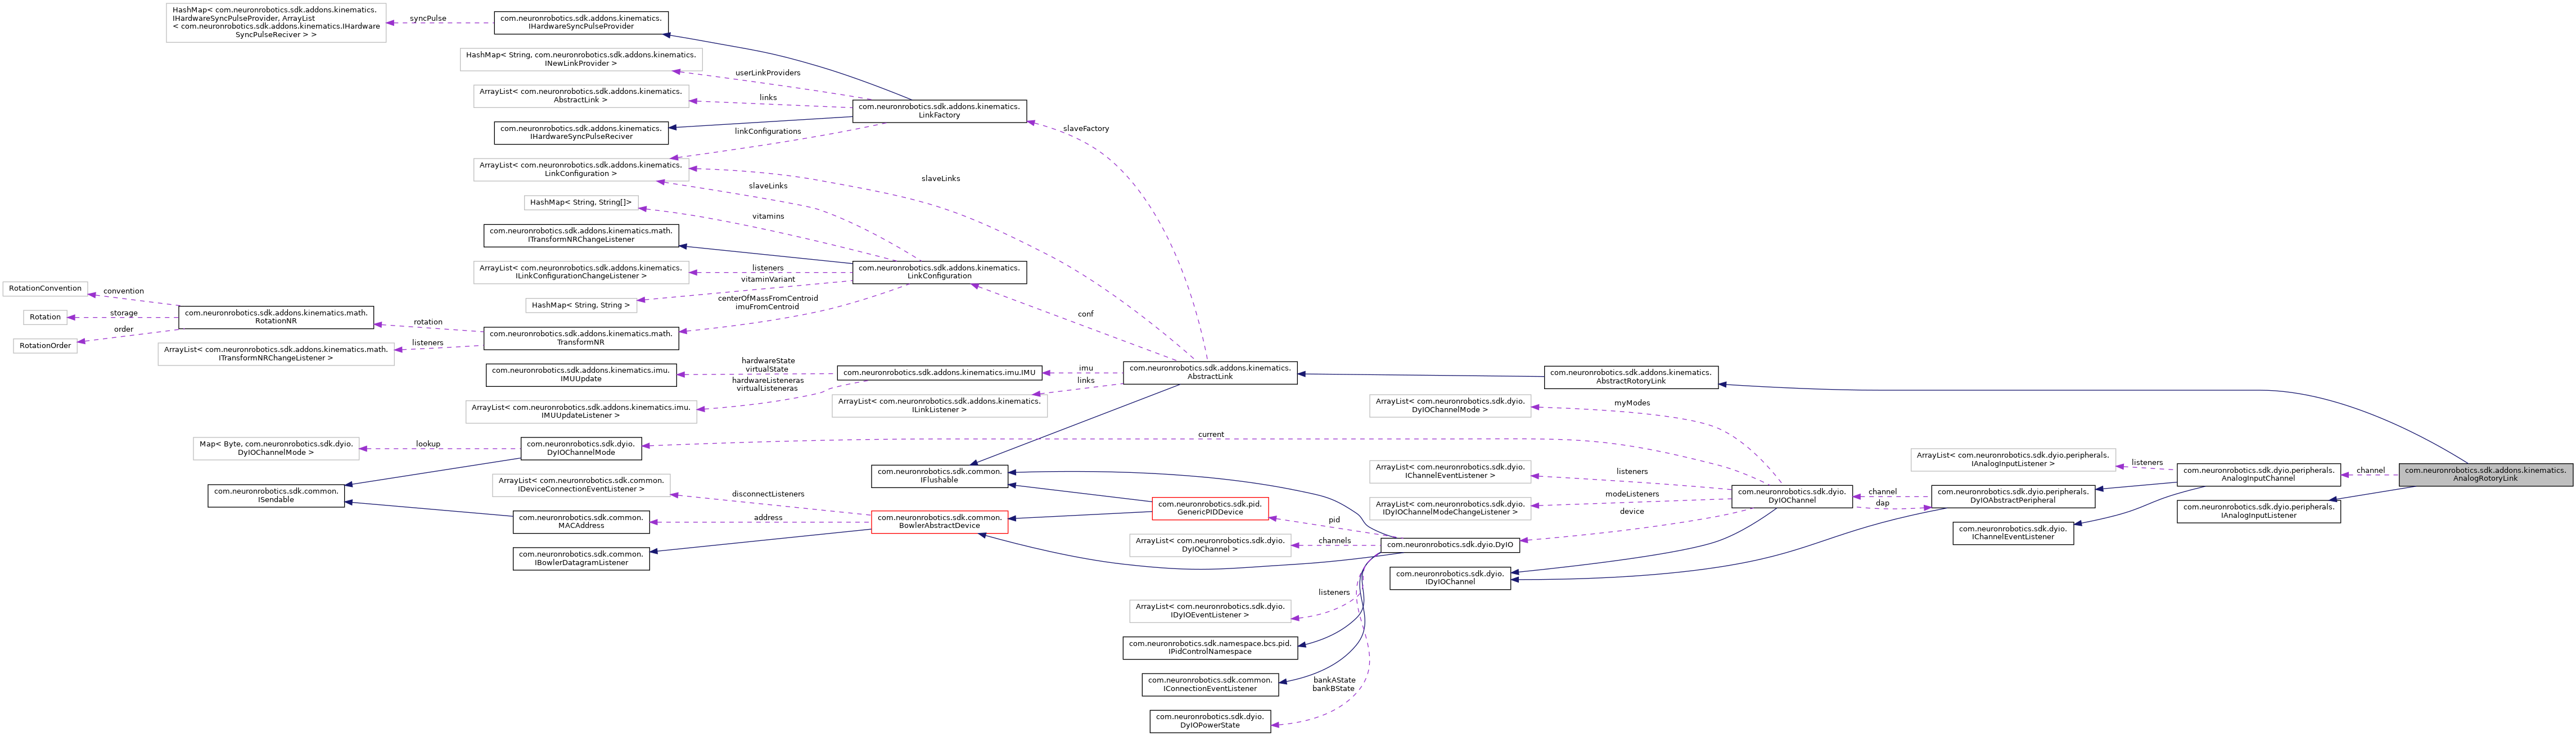
Task: Open the DyIOChannelMode class node
Action: pyautogui.click(x=581, y=449)
